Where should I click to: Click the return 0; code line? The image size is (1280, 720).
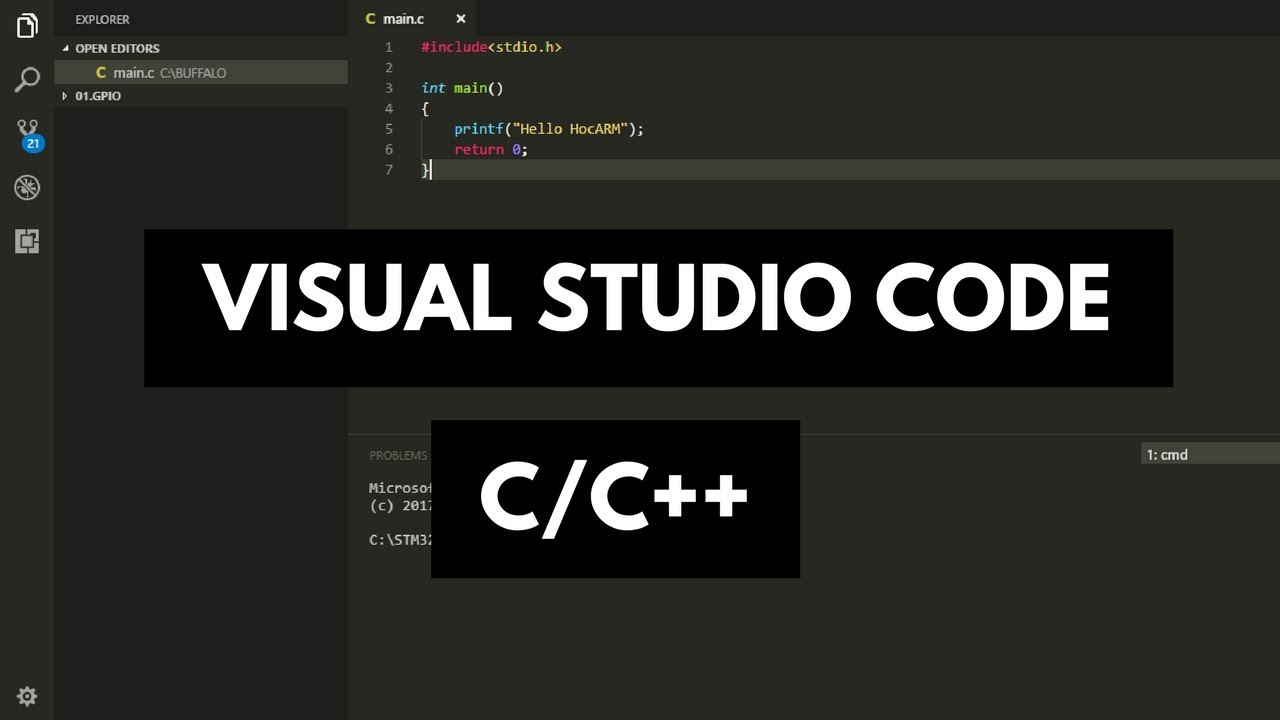click(x=490, y=149)
